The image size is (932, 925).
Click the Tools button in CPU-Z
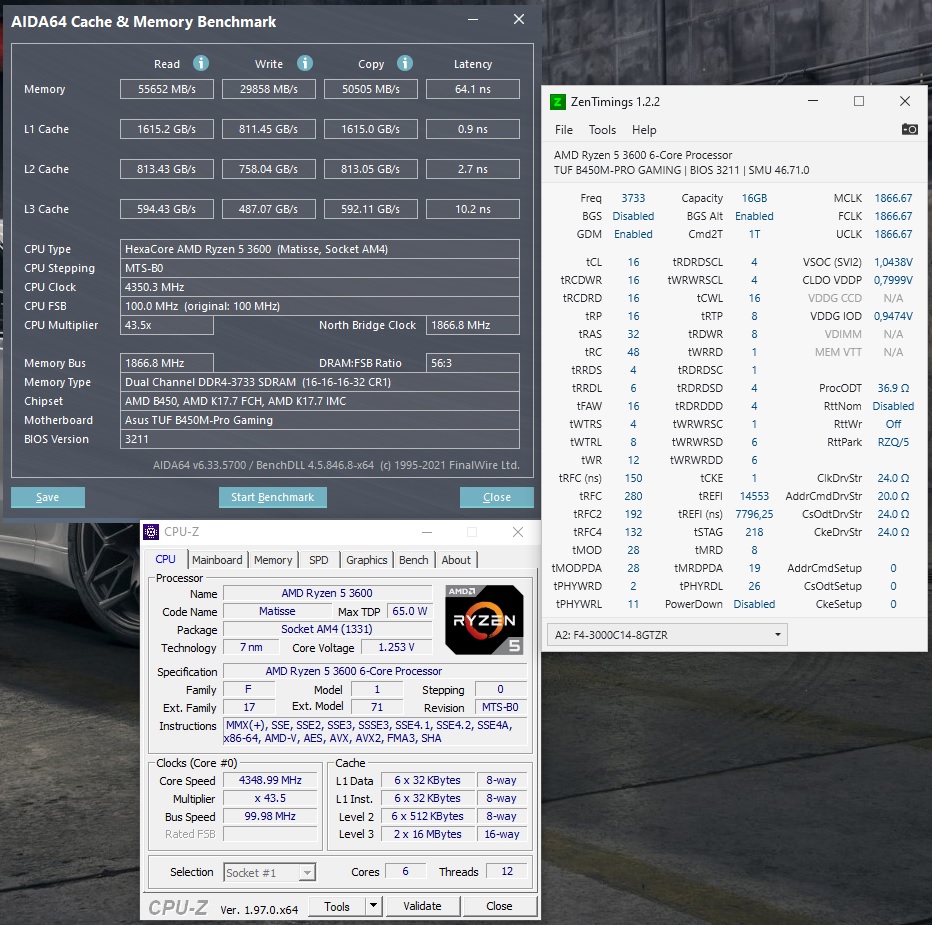point(337,906)
